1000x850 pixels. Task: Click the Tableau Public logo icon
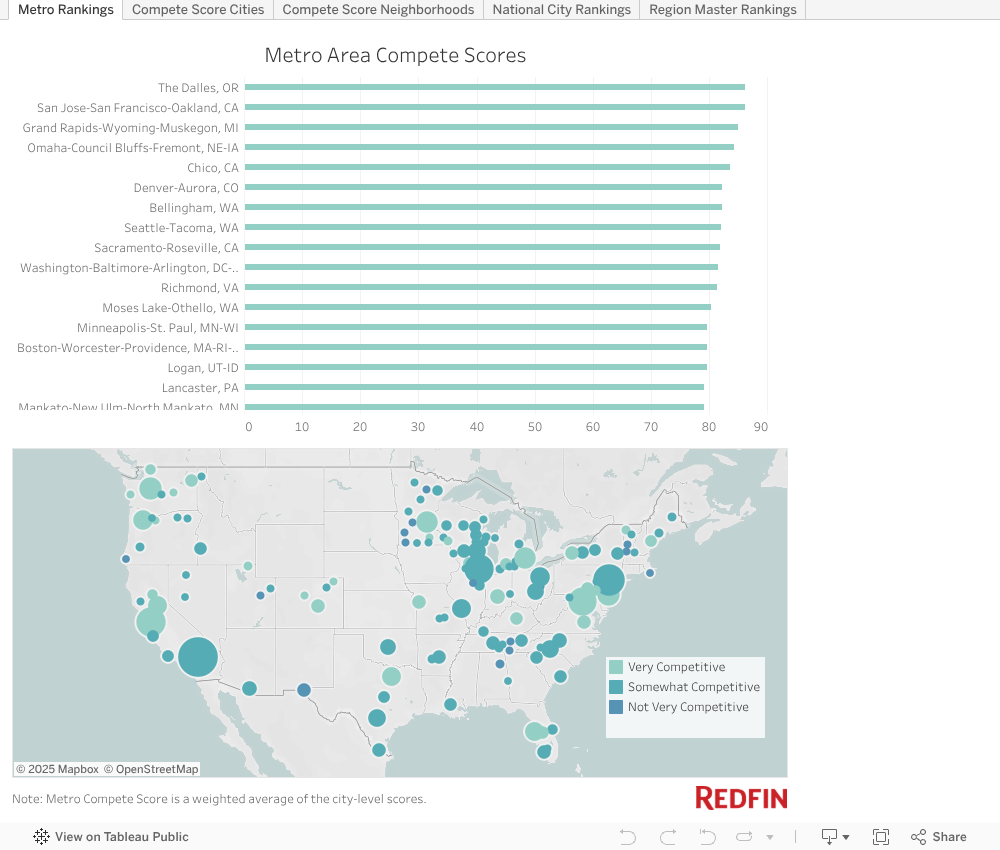42,837
